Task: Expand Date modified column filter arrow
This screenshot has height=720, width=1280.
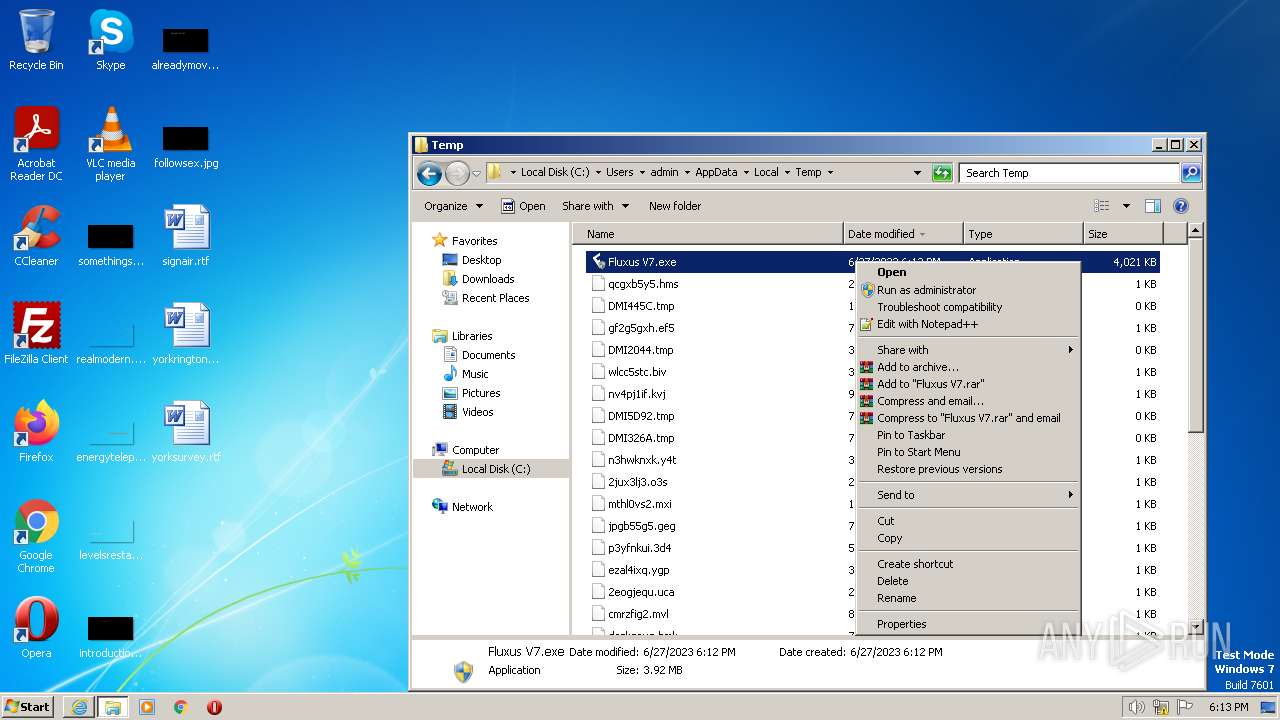Action: click(922, 234)
